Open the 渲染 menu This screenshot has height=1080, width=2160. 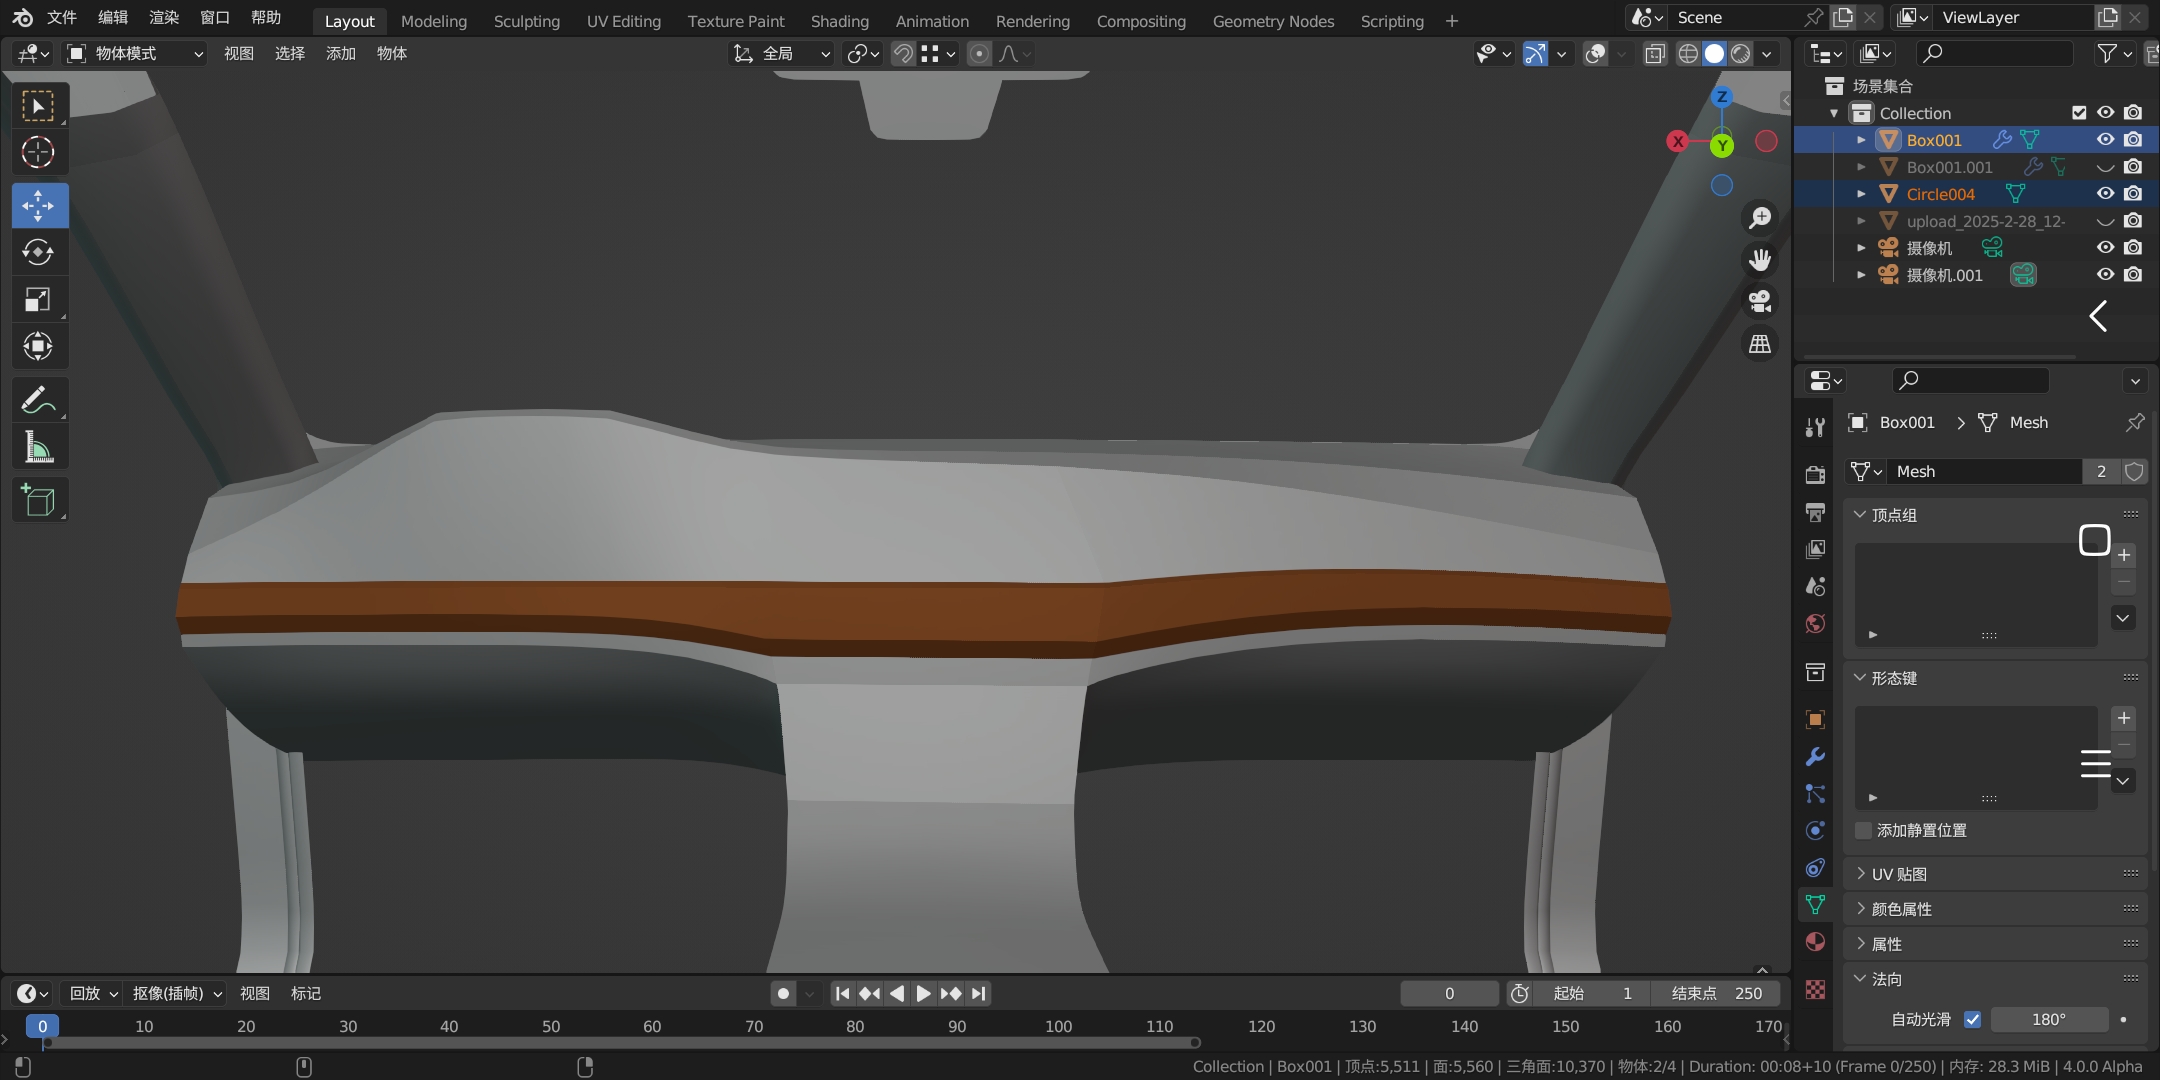pyautogui.click(x=163, y=18)
